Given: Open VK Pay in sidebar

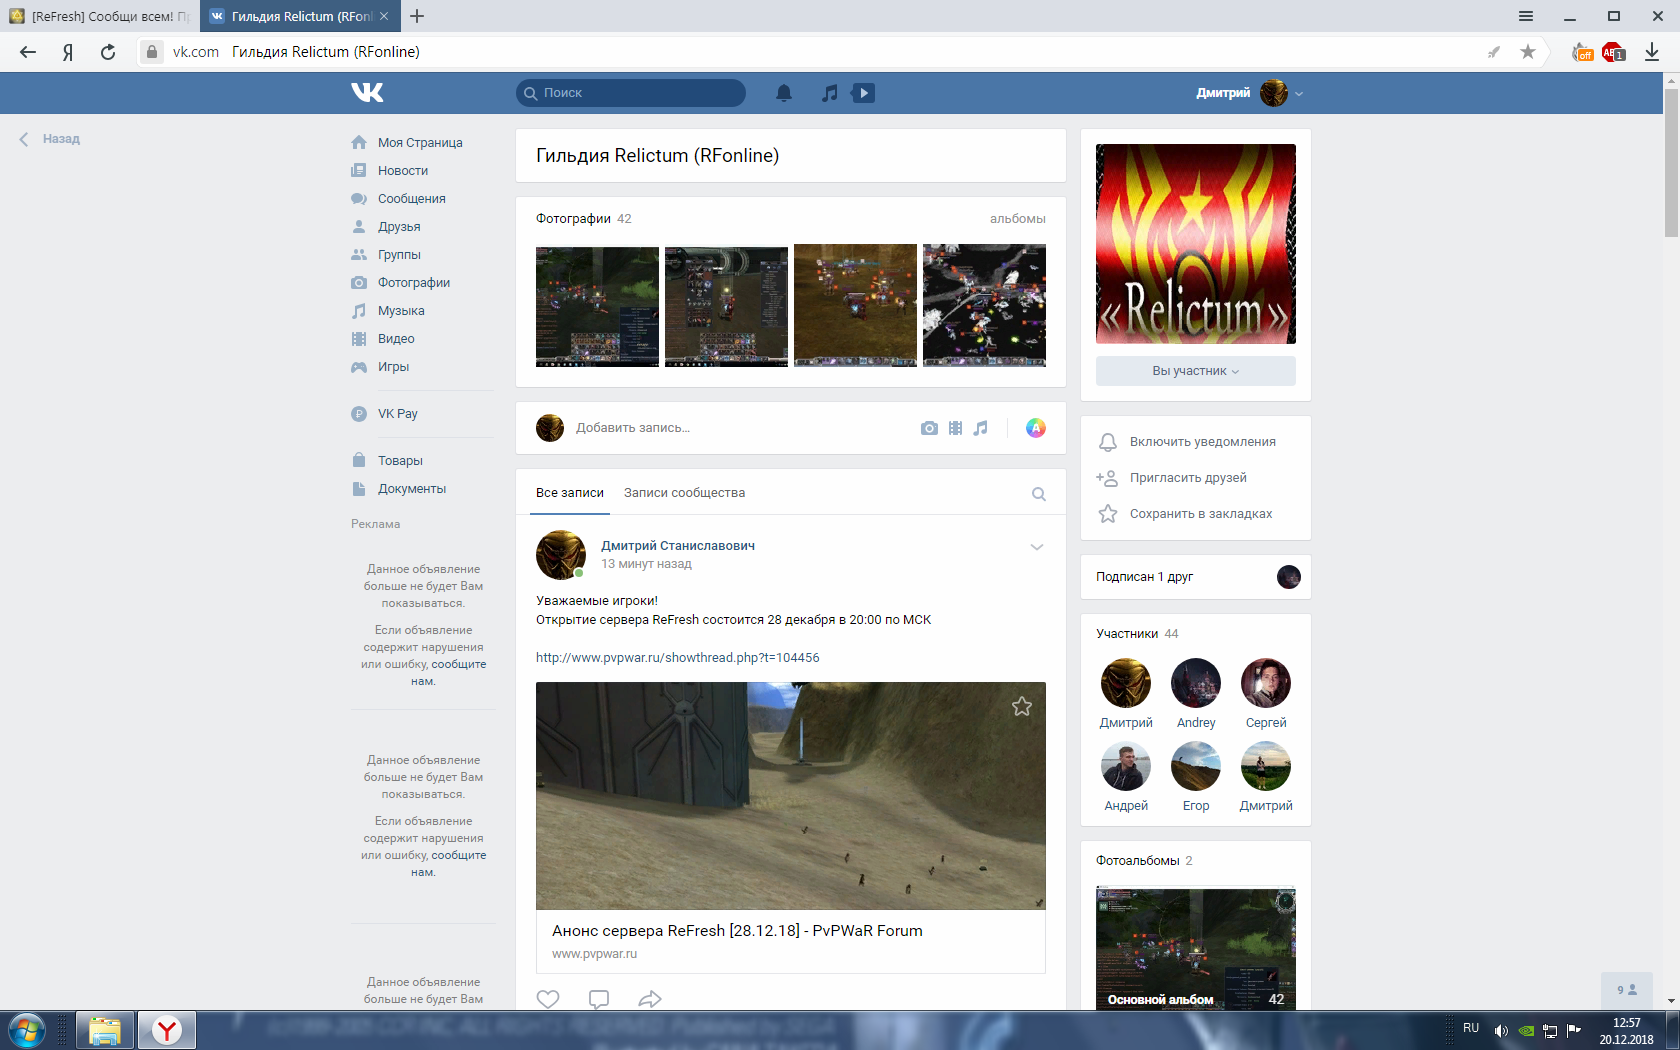Looking at the screenshot, I should pyautogui.click(x=398, y=414).
